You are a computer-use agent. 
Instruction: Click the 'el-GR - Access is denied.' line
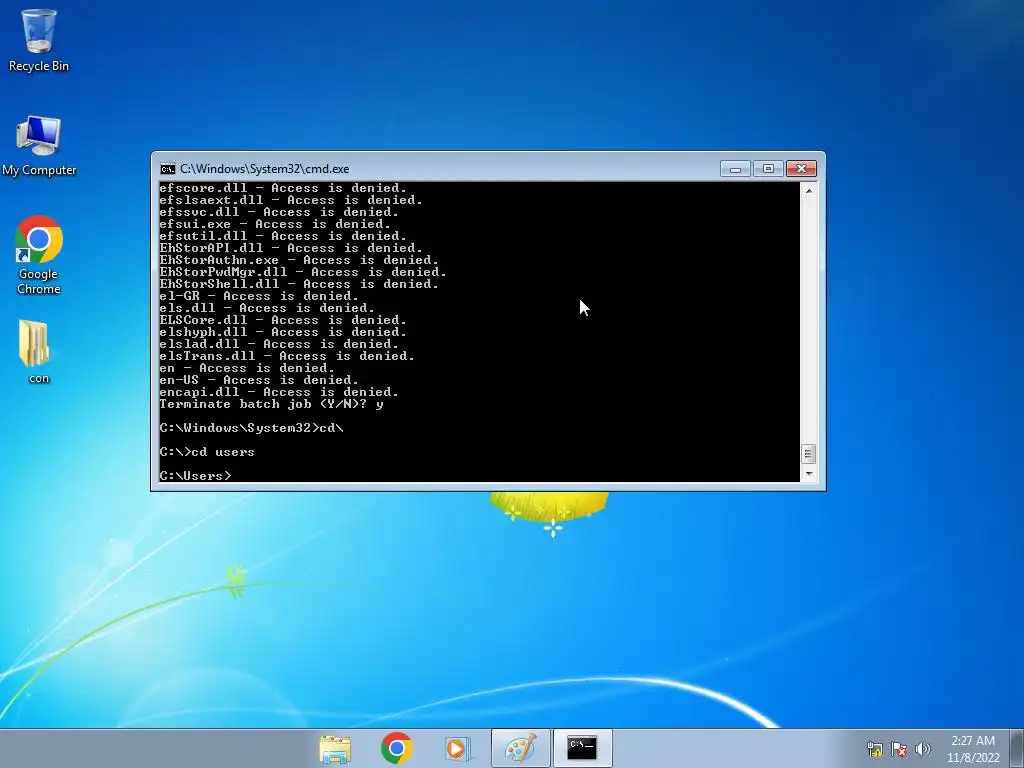pyautogui.click(x=259, y=296)
